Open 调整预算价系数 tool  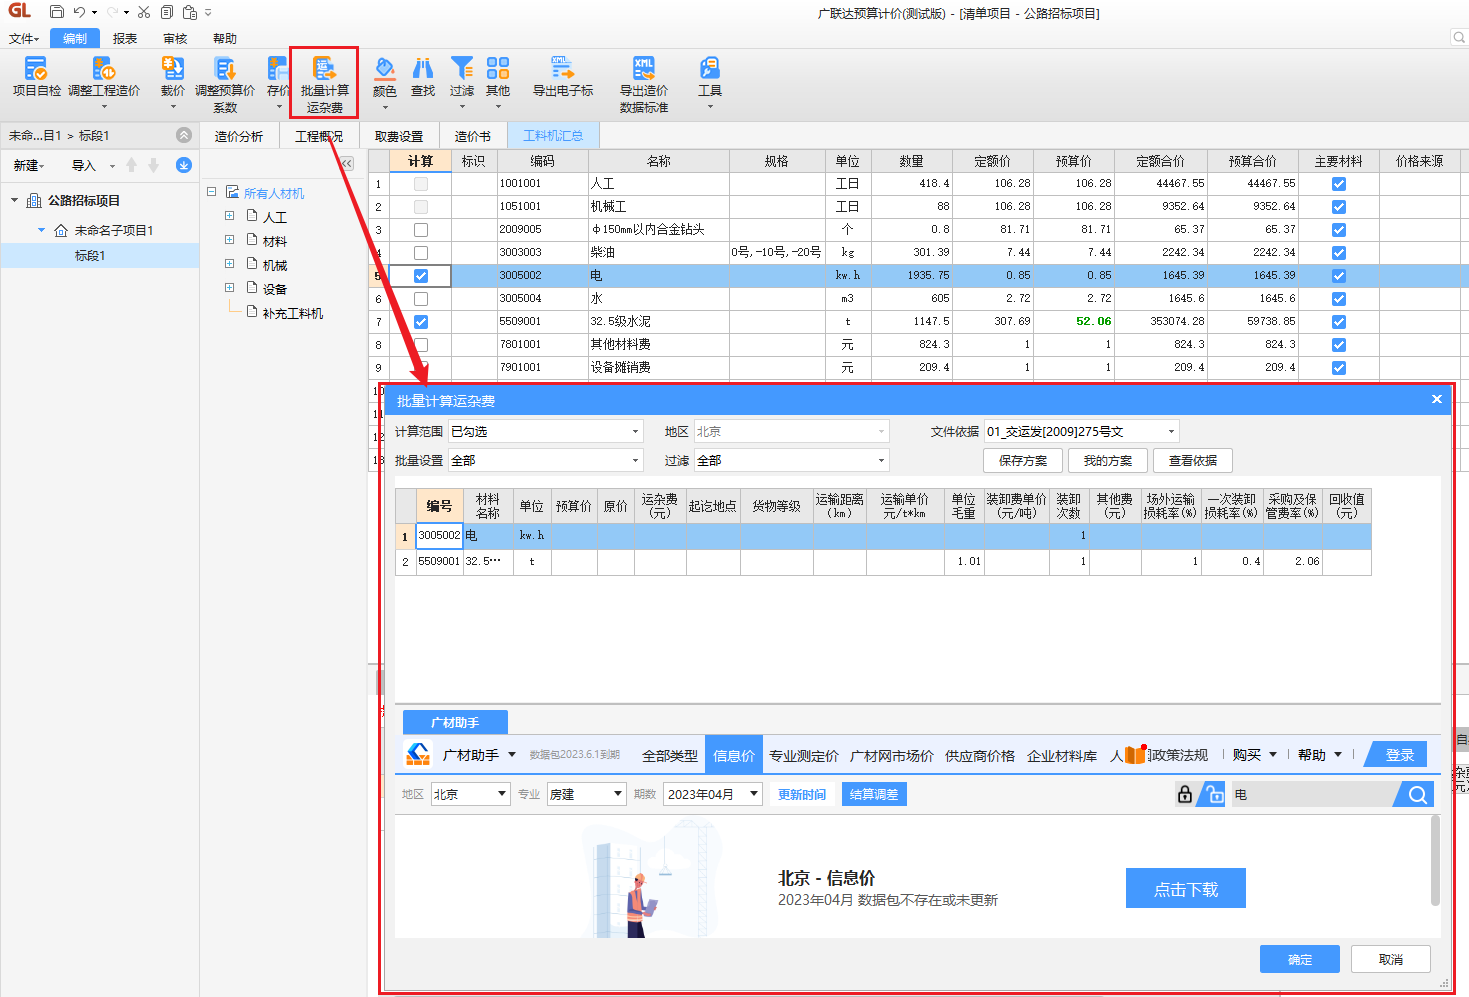coord(225,68)
